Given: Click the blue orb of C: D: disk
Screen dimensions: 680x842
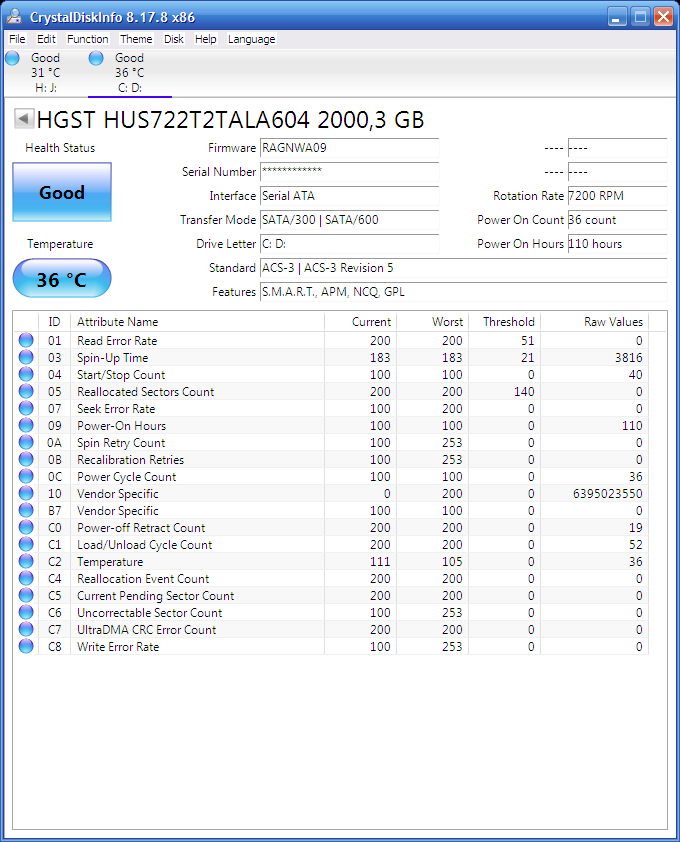Looking at the screenshot, I should (x=96, y=58).
